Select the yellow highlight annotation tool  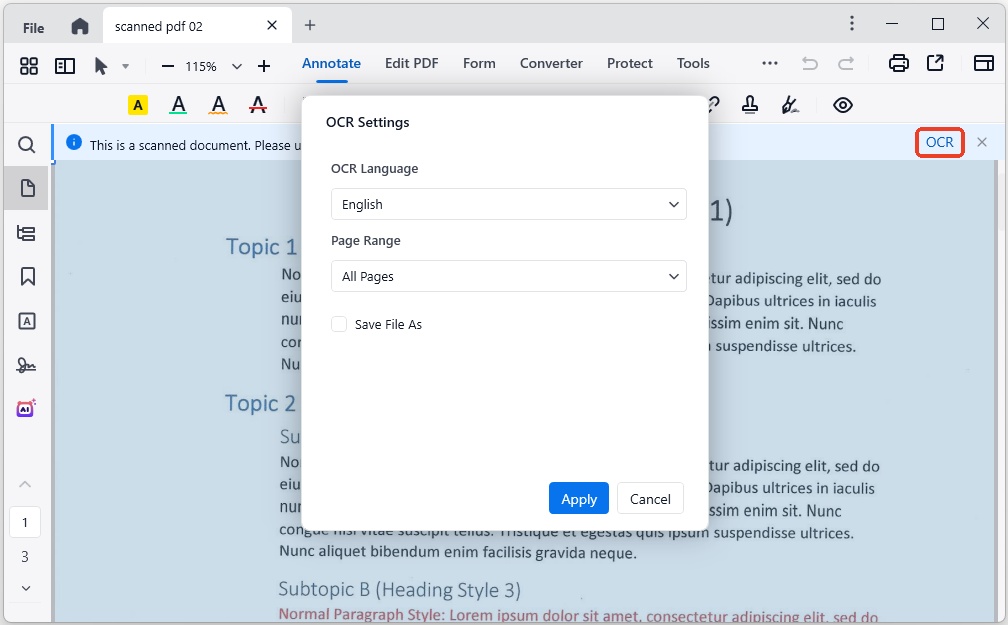coord(137,104)
